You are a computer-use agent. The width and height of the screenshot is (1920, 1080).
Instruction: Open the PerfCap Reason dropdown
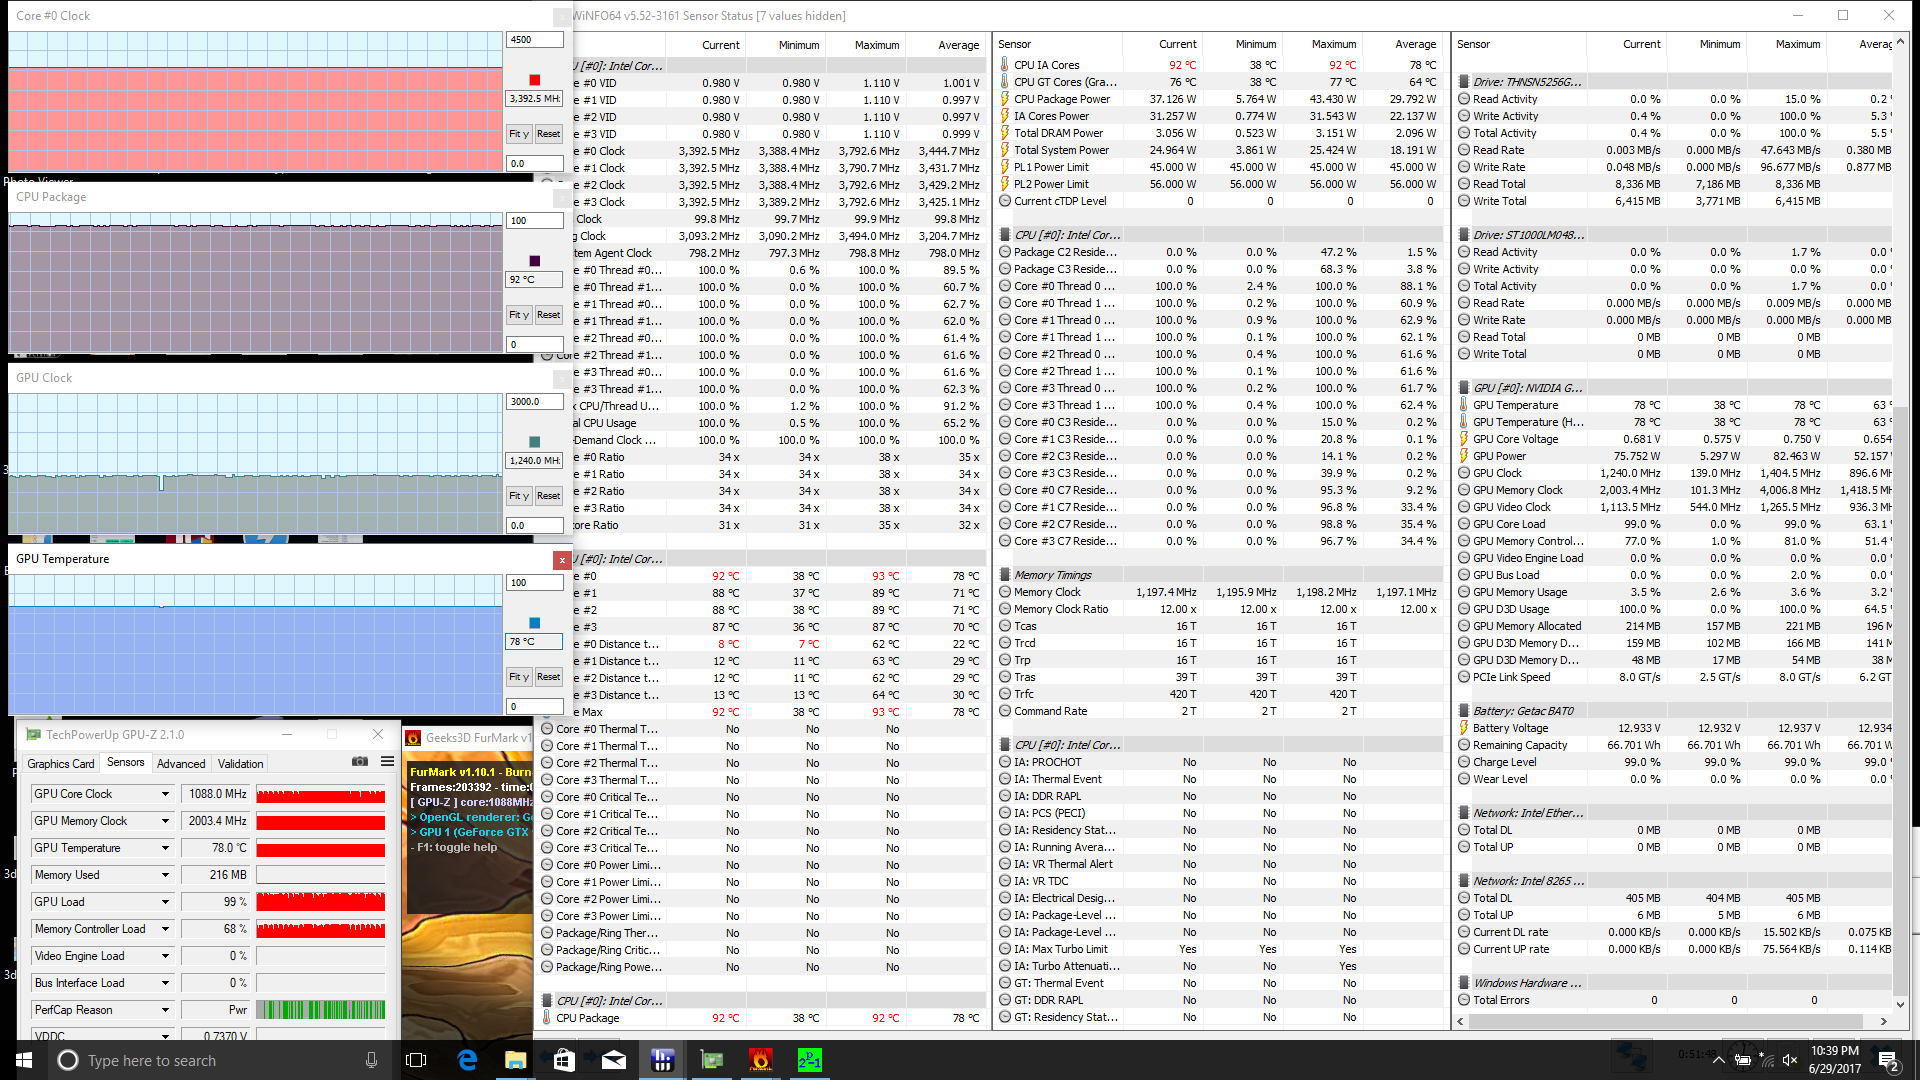pos(165,1010)
